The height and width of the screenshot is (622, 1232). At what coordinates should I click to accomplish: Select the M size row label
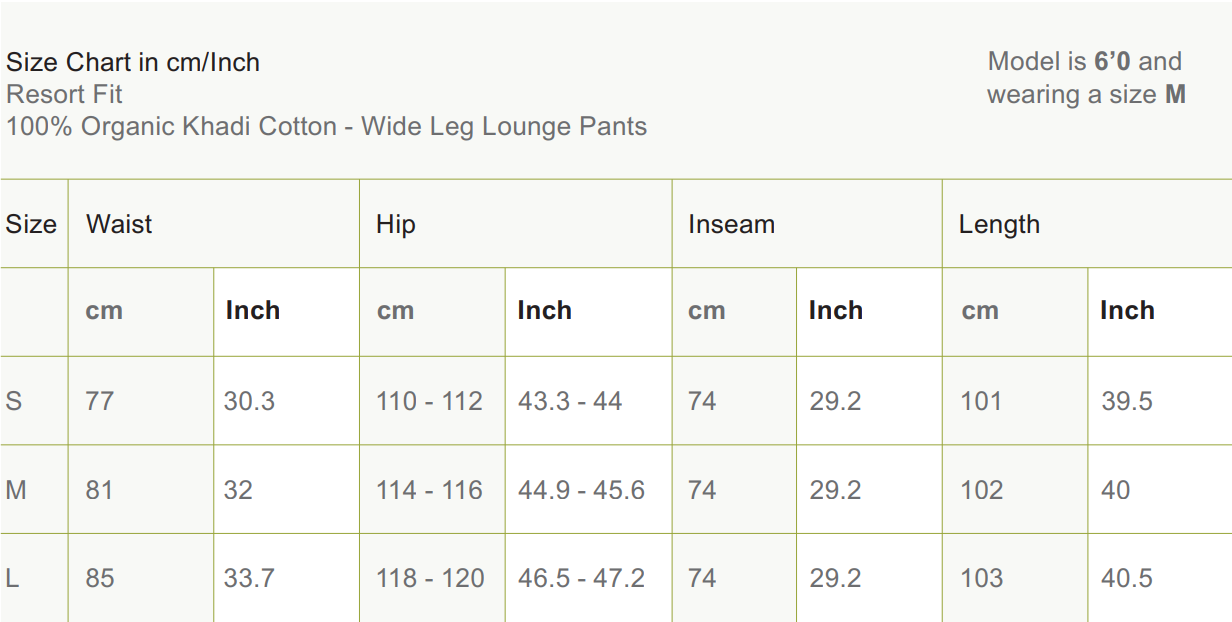tap(16, 490)
